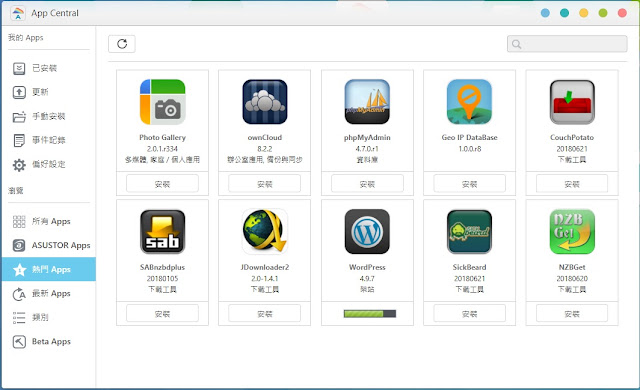
Task: Click the ownCloud title text
Action: [x=264, y=137]
